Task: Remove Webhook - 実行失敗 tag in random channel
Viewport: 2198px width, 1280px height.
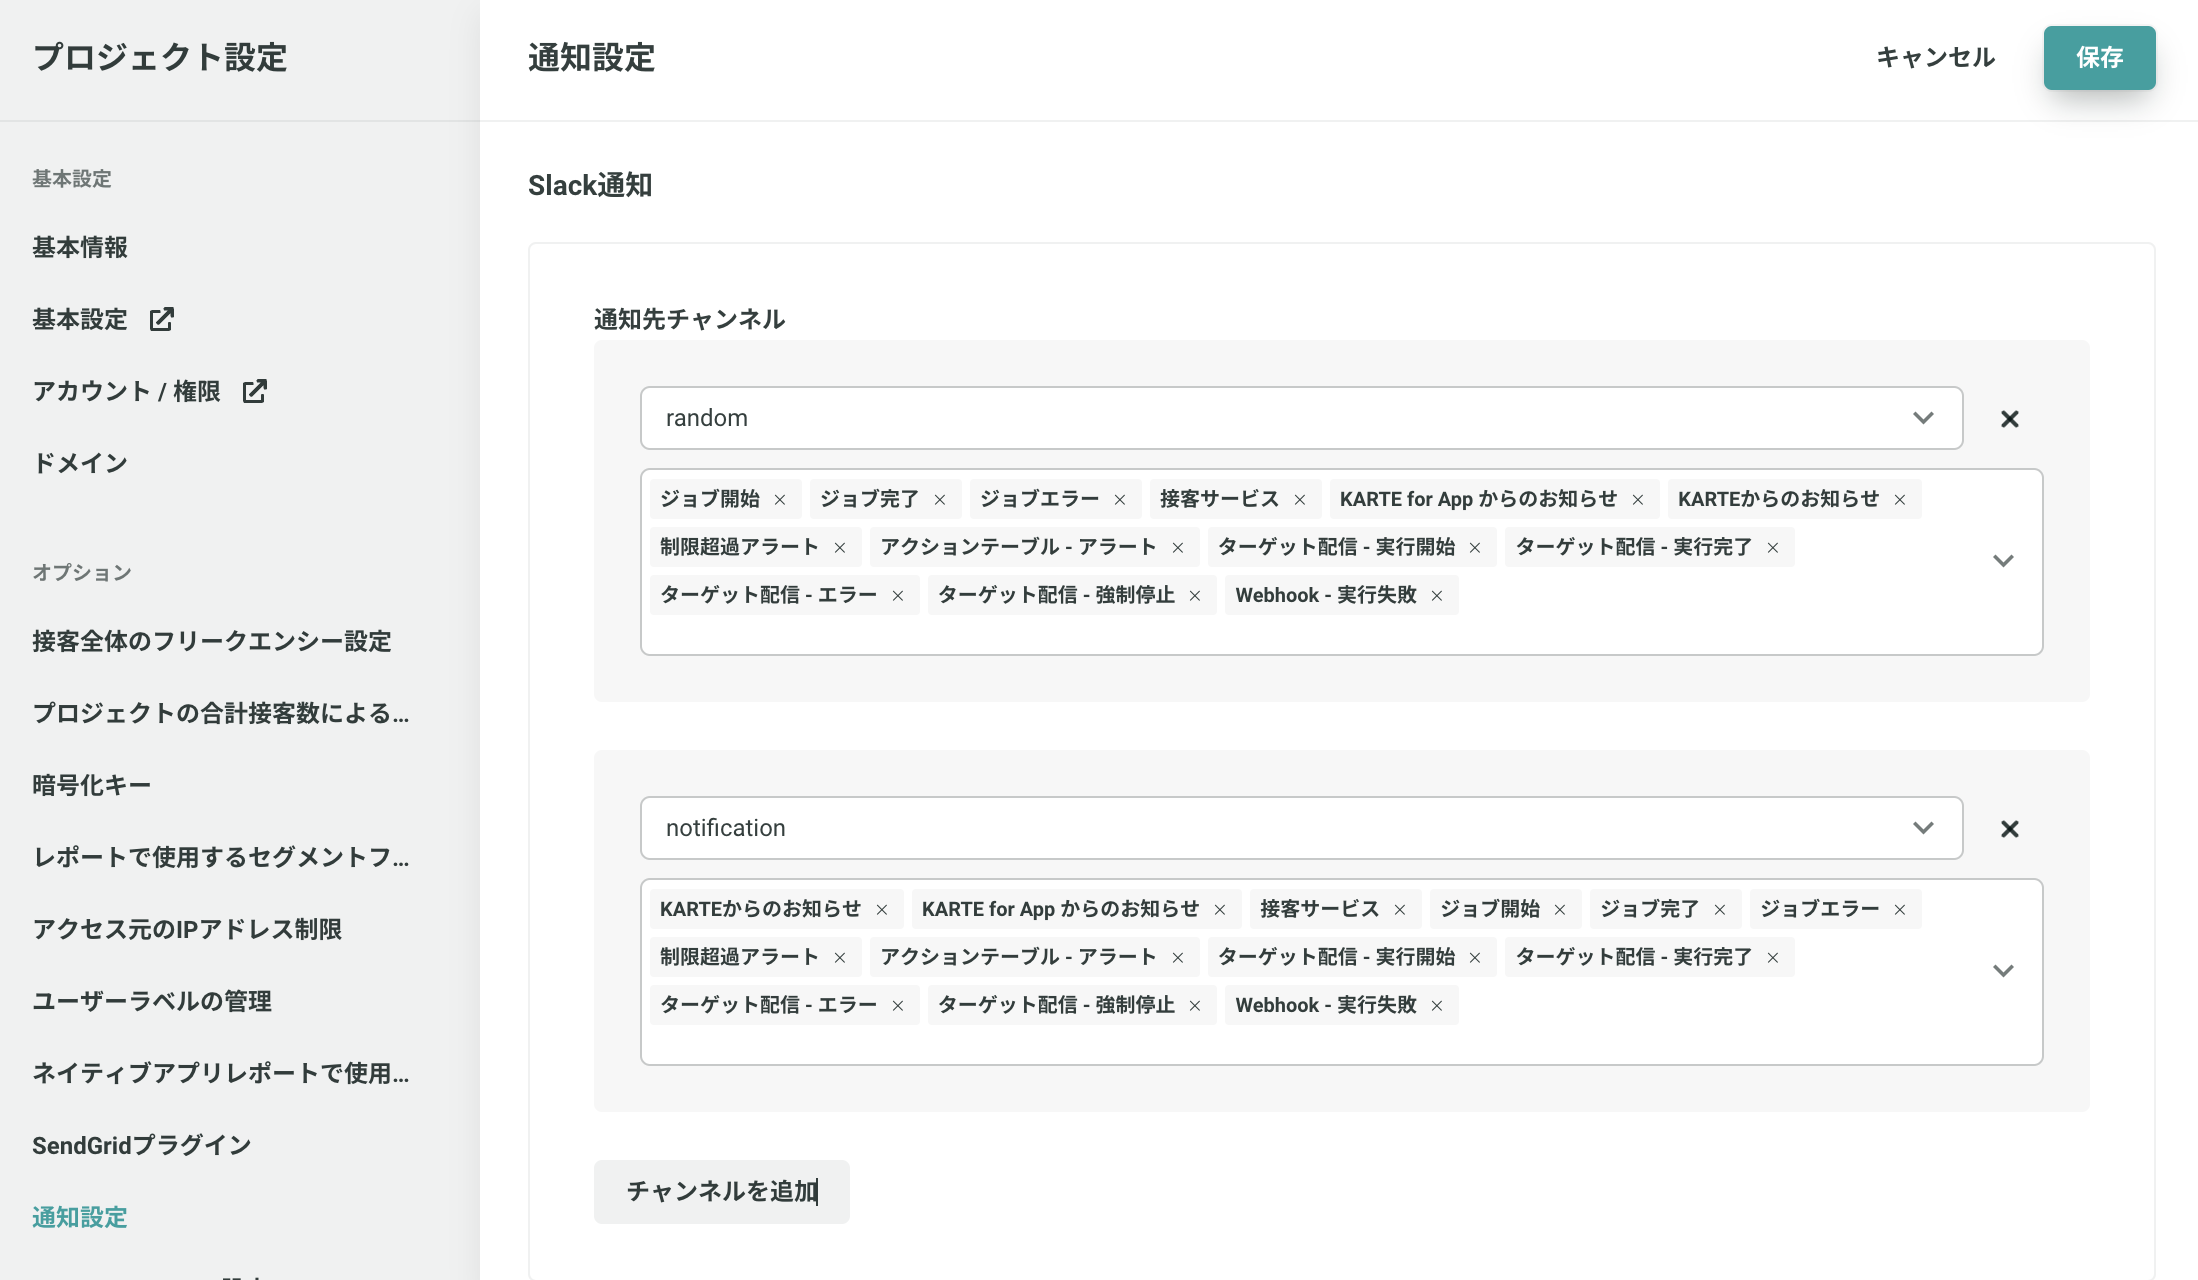Action: pyautogui.click(x=1437, y=596)
